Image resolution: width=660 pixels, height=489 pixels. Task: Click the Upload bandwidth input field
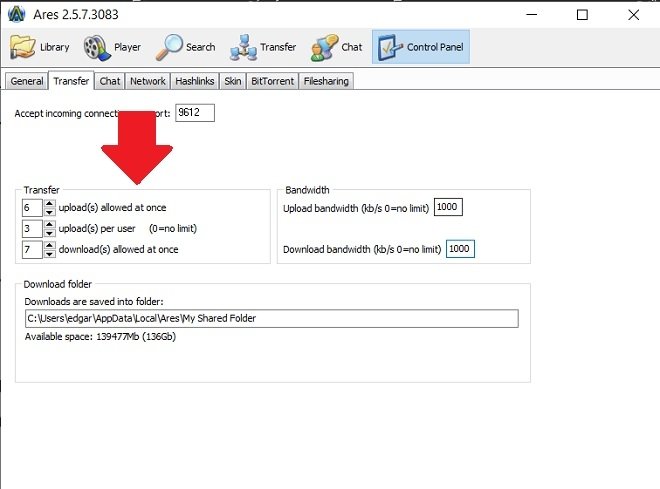448,207
